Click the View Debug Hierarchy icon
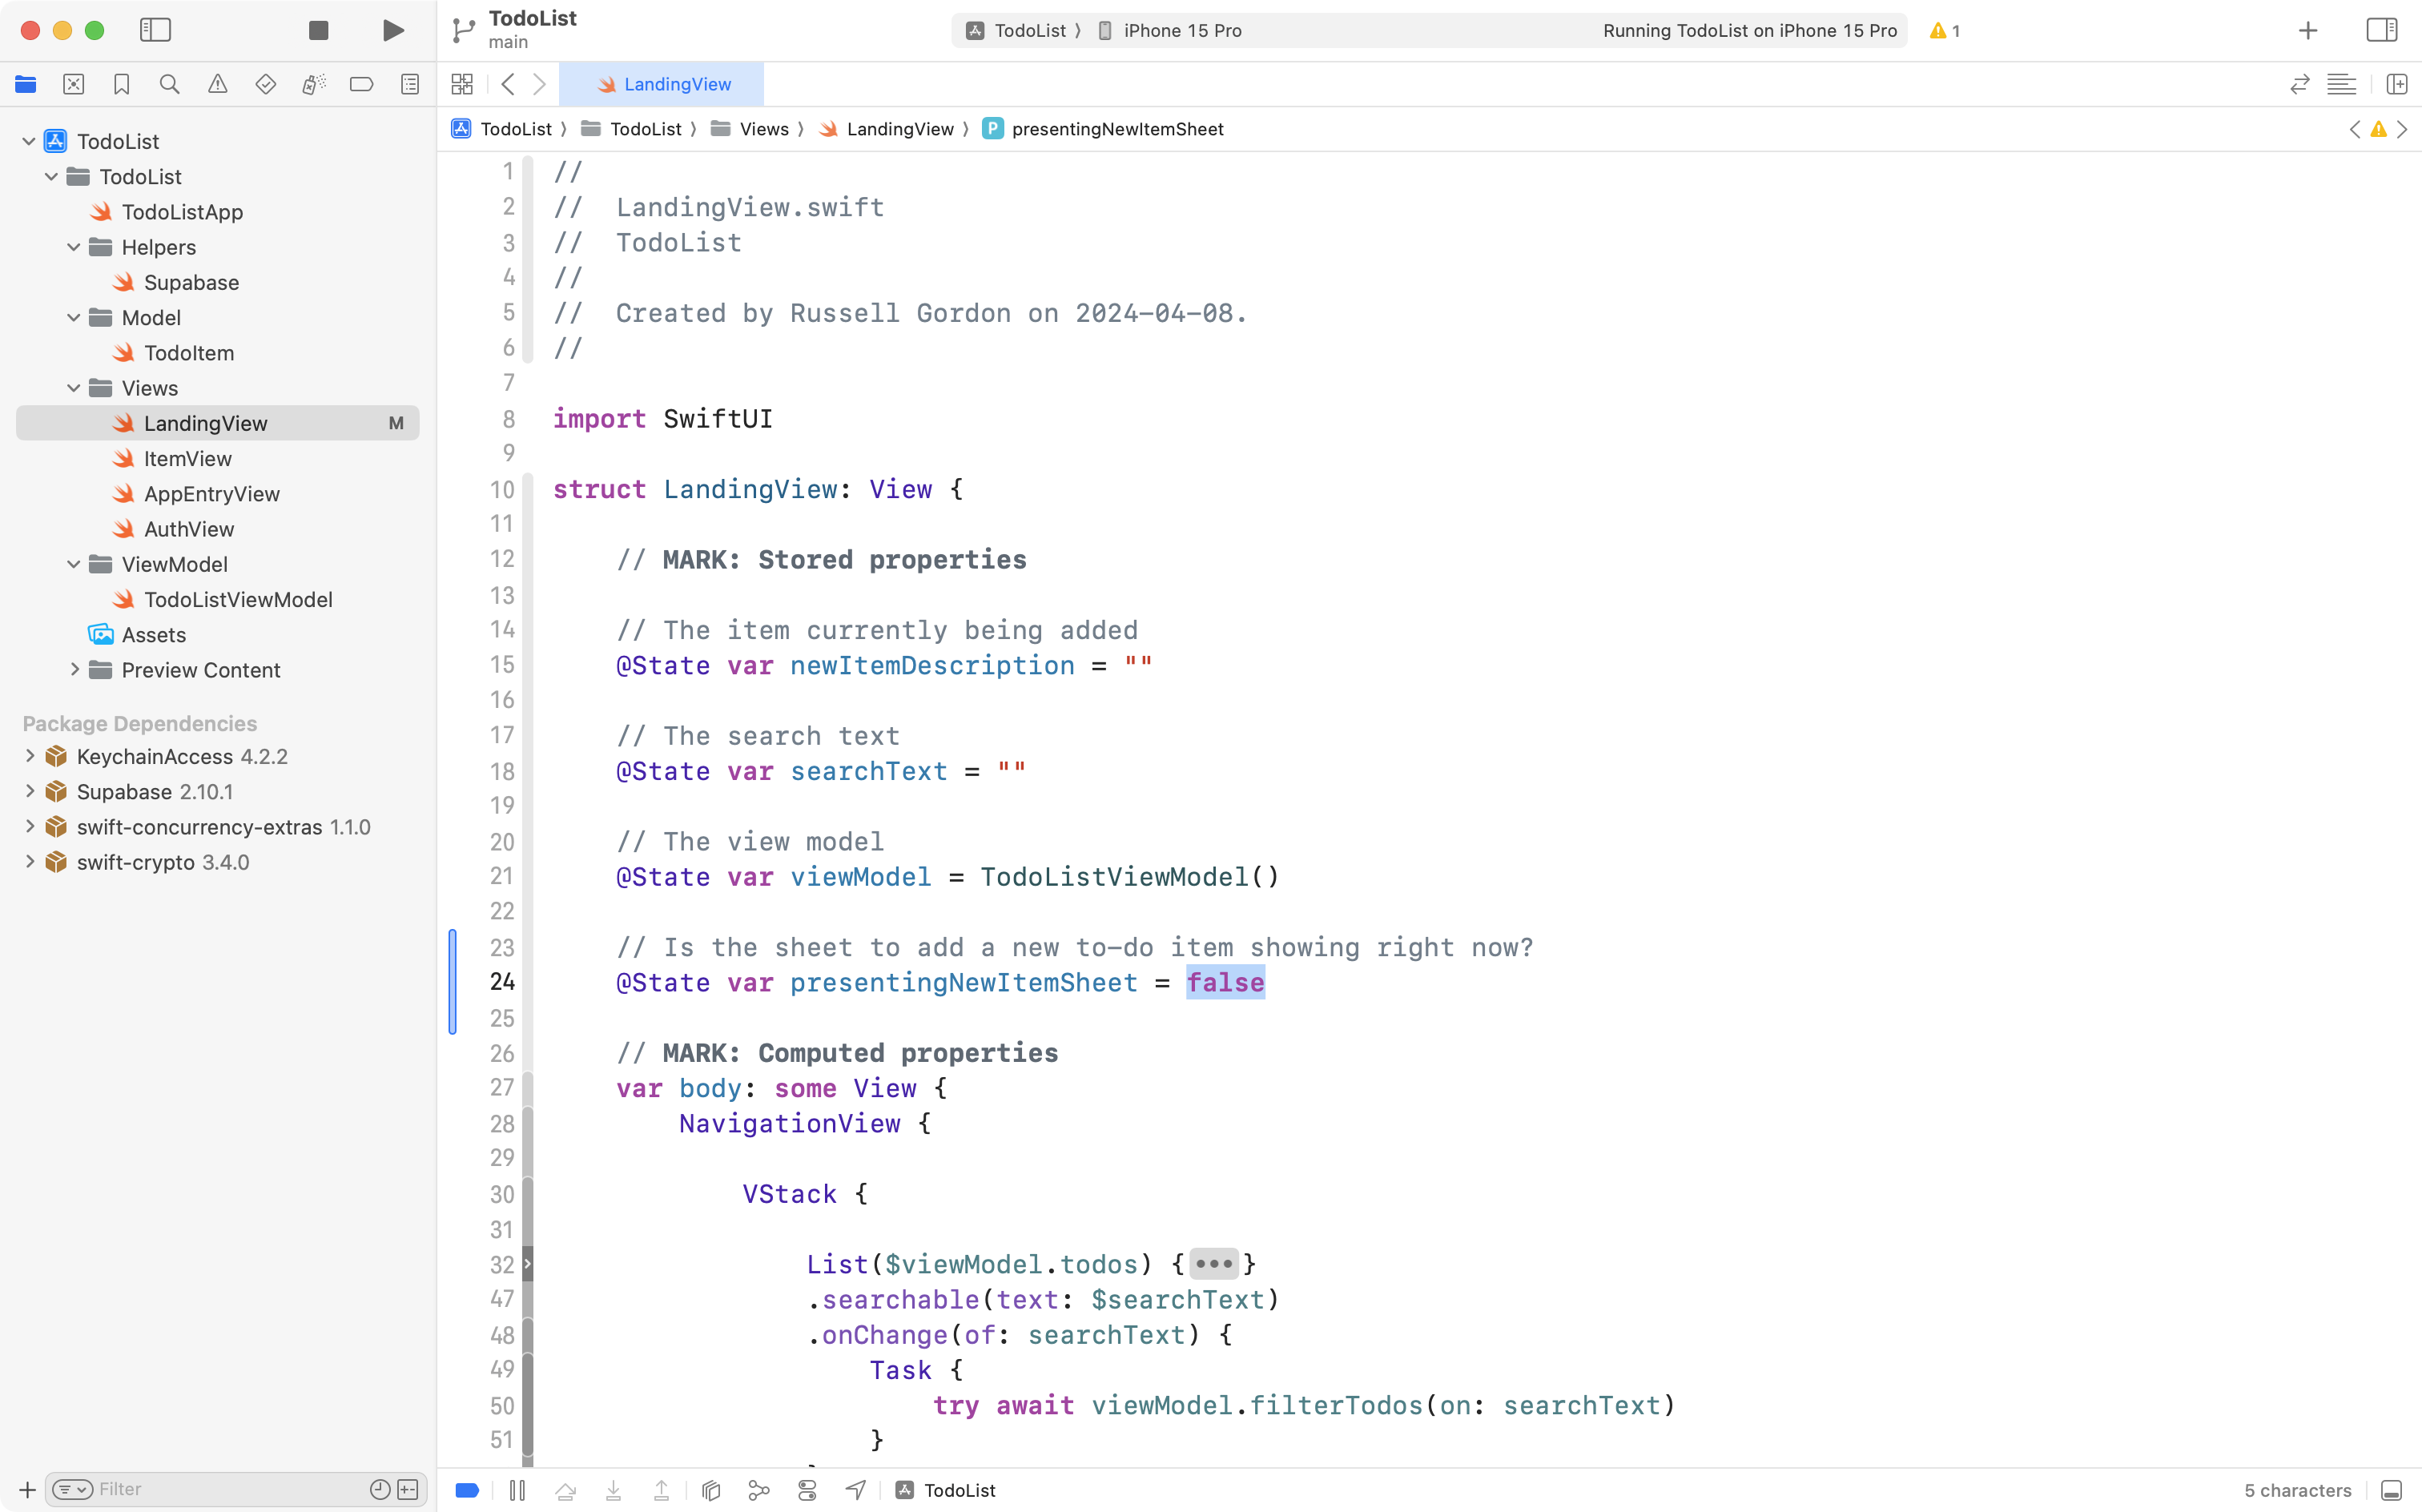This screenshot has width=2422, height=1512. 710,1489
